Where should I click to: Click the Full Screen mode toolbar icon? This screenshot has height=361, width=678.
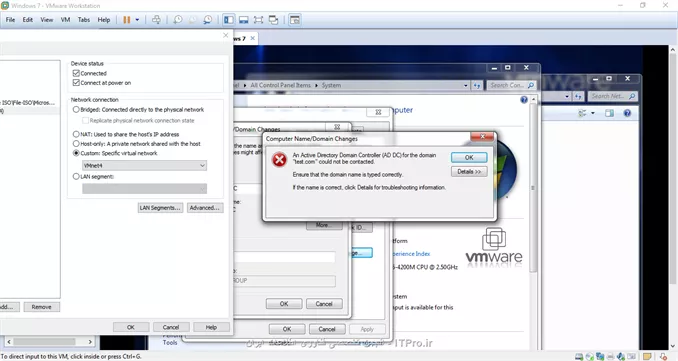tap(259, 20)
